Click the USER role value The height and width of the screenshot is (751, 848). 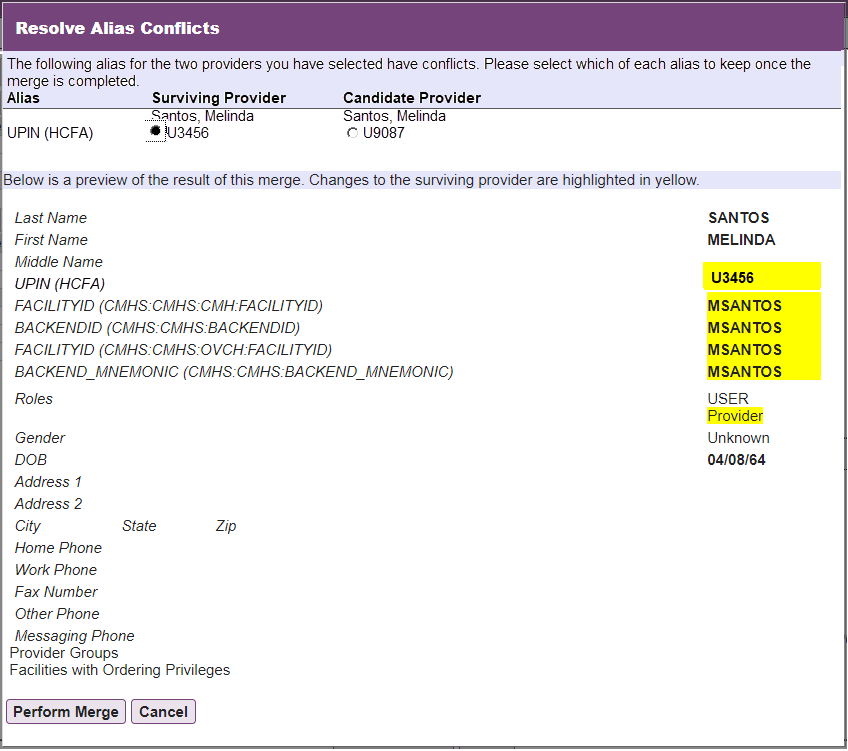tap(728, 399)
